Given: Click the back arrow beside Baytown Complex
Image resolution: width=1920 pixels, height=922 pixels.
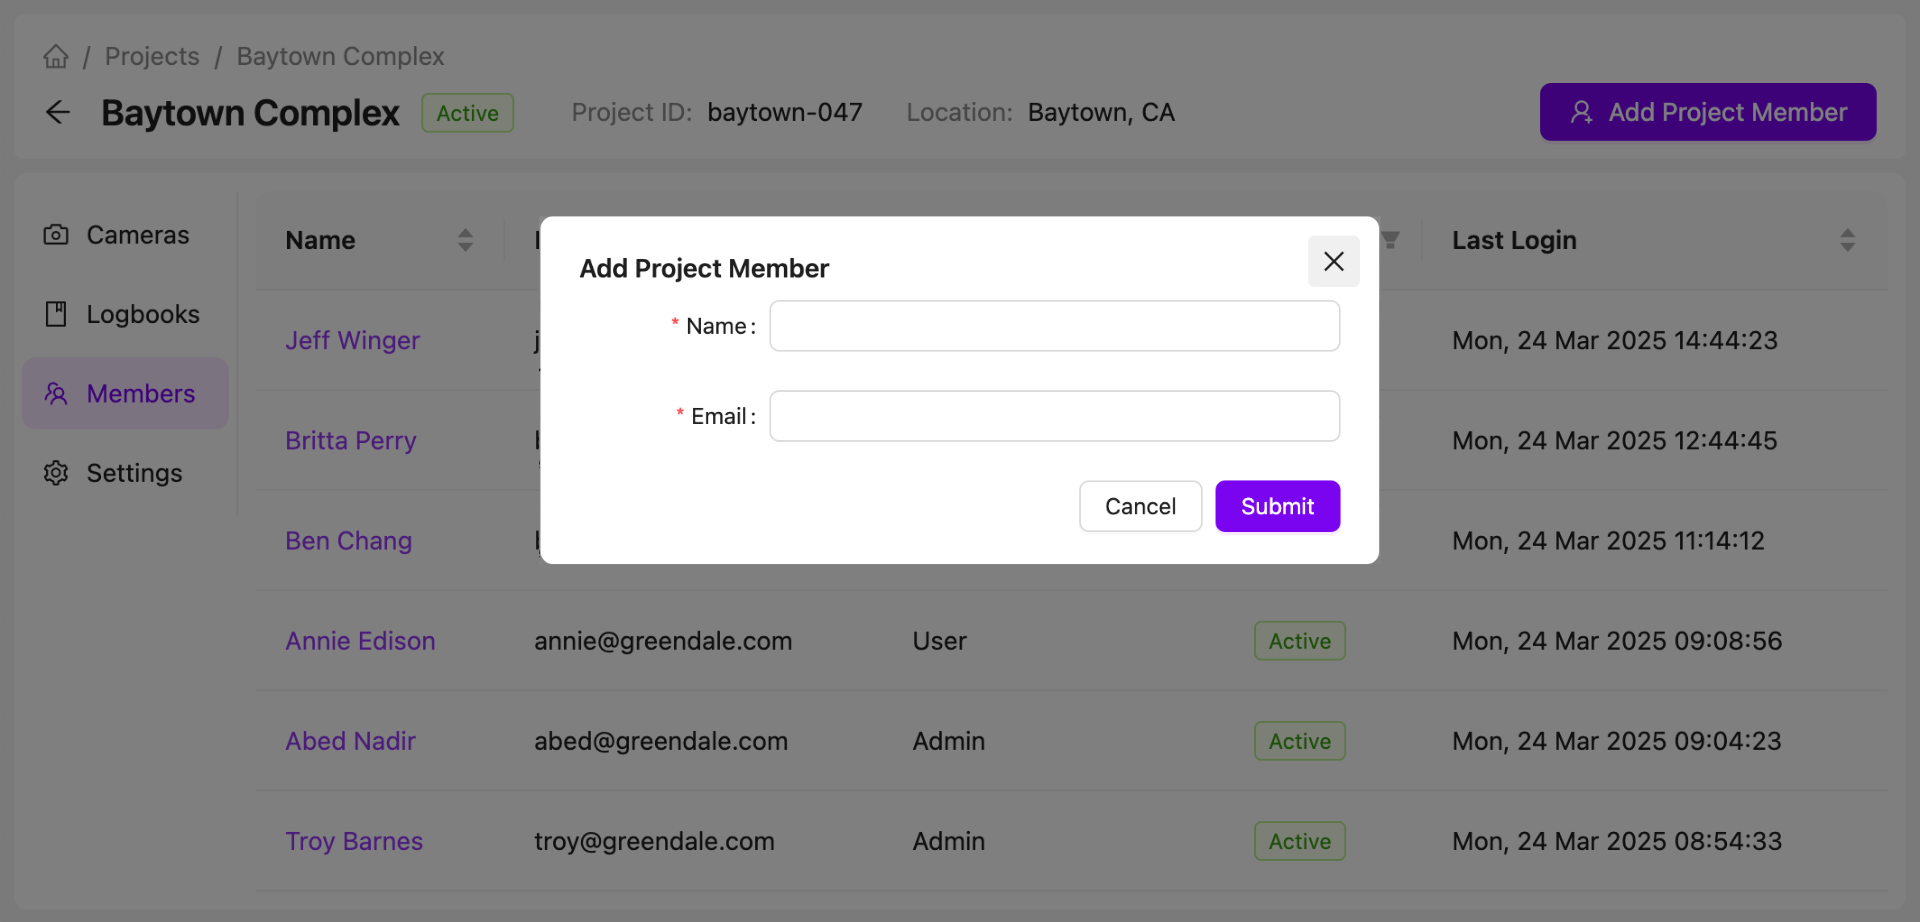Looking at the screenshot, I should tap(57, 112).
